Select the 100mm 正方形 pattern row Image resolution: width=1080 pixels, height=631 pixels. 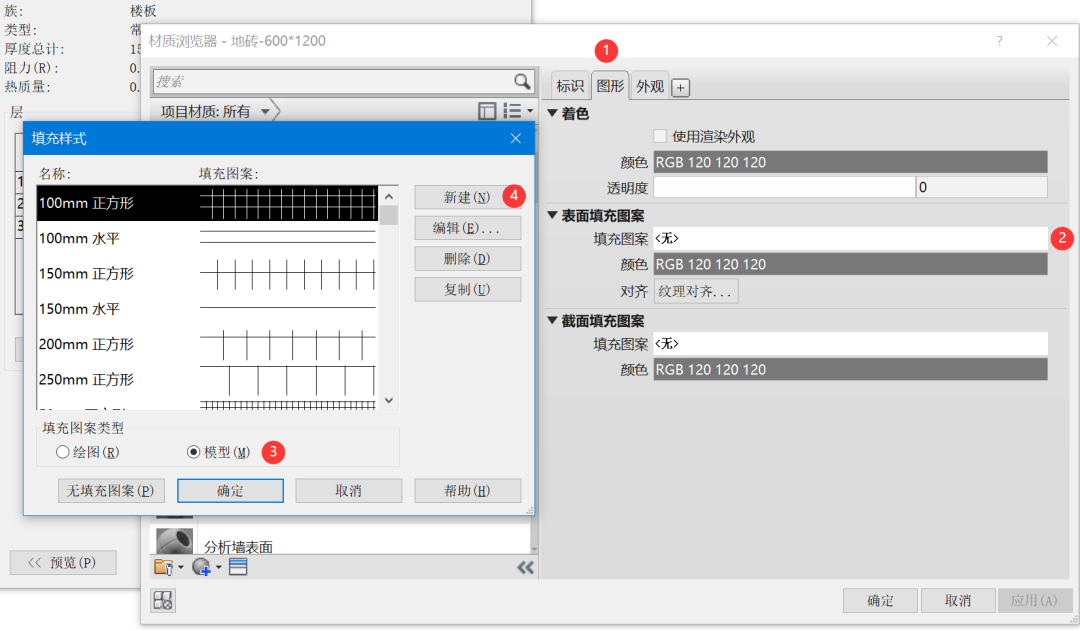(207, 203)
